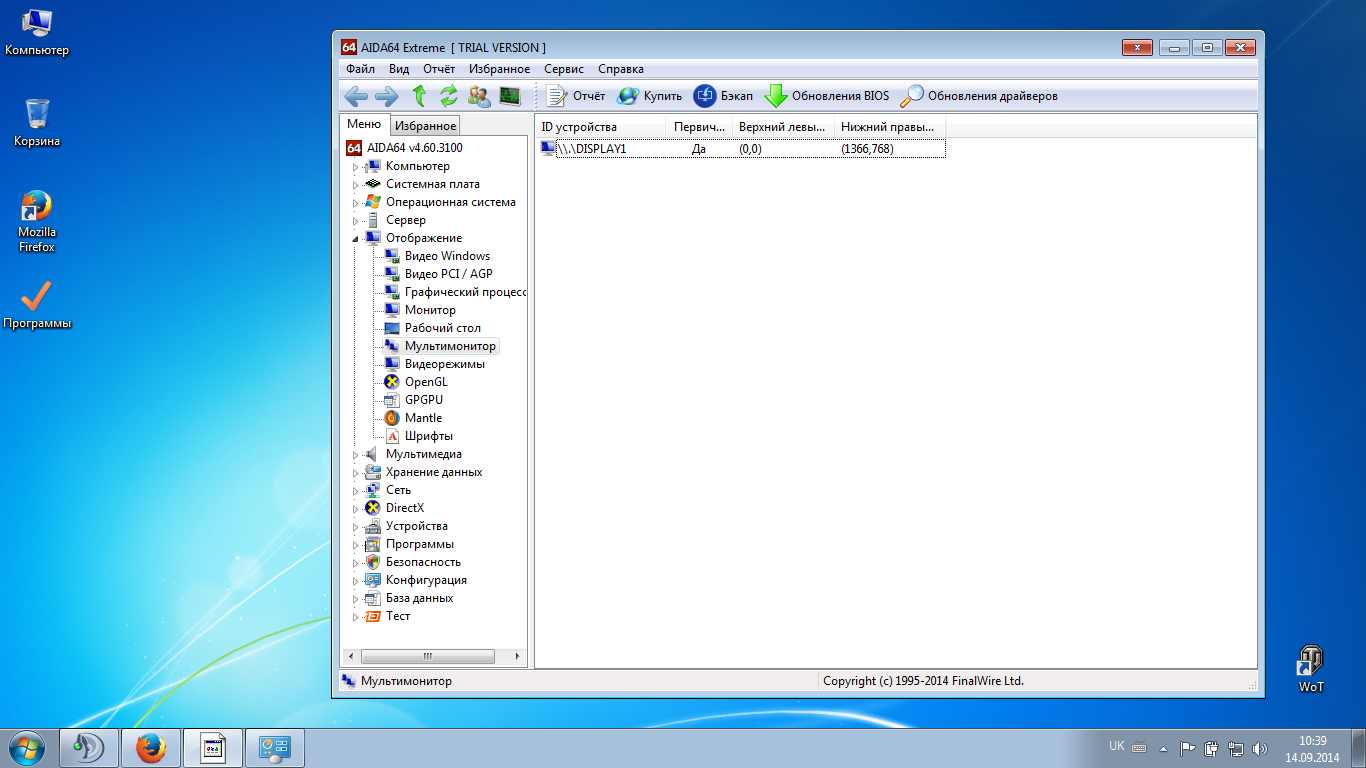Click the GPGPU icon in tree
Image resolution: width=1366 pixels, height=768 pixels.
point(392,400)
